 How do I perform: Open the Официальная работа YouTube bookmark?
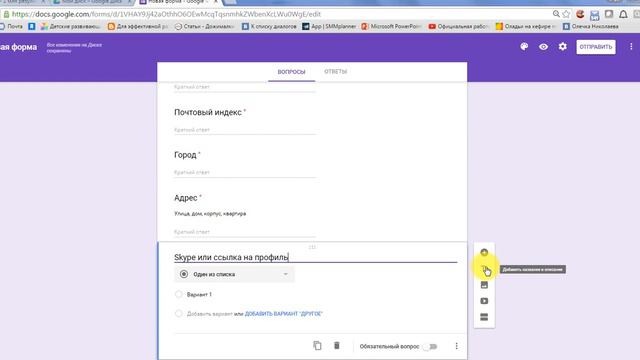(458, 27)
